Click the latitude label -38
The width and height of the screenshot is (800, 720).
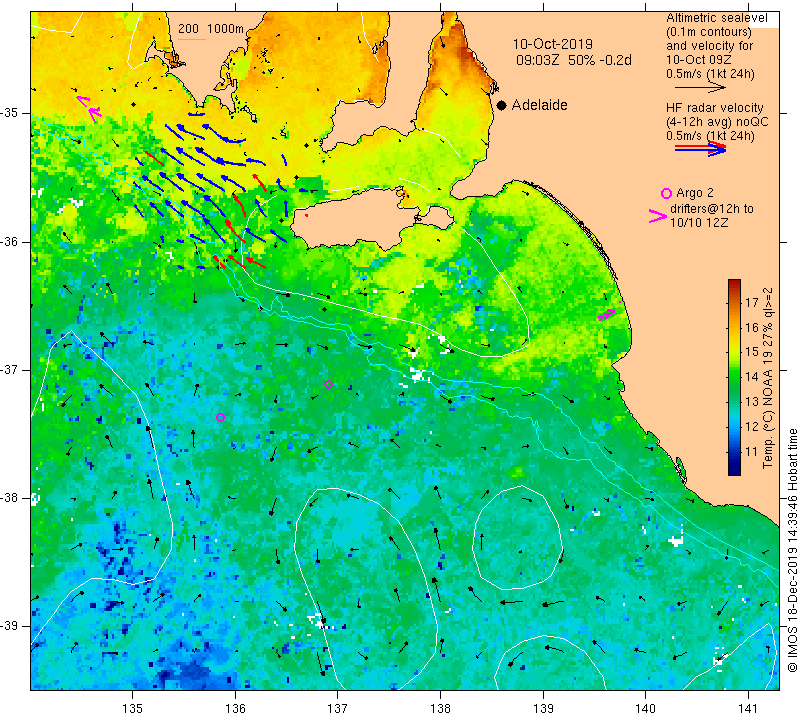[10, 498]
